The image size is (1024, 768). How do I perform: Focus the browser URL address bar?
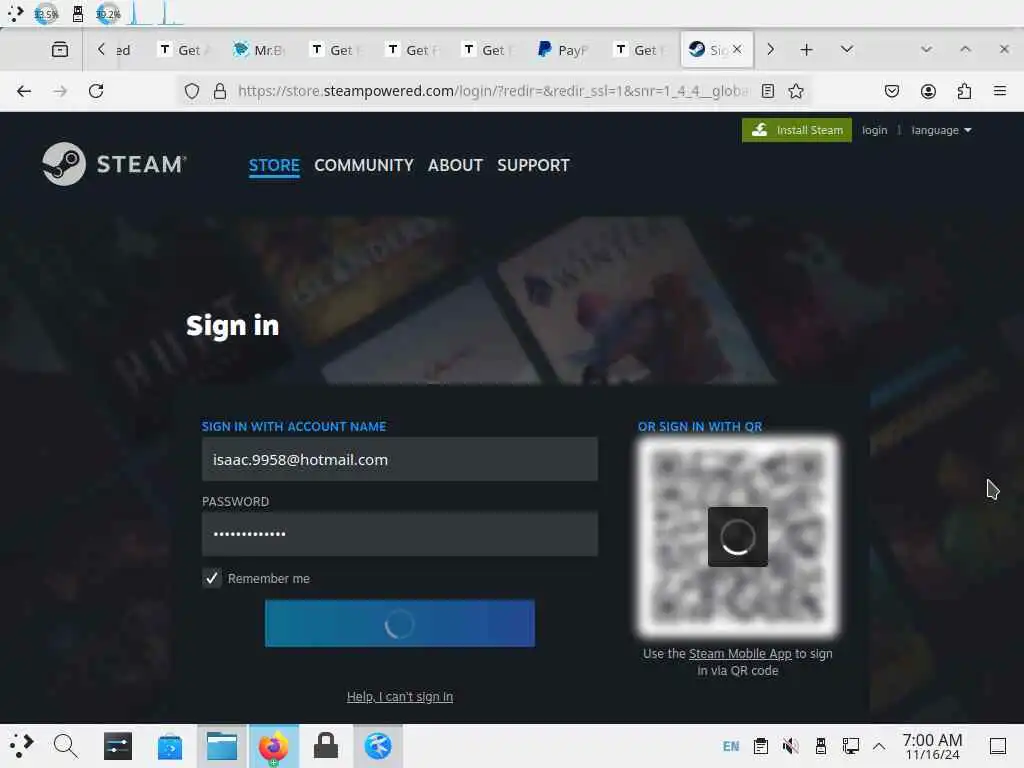(x=493, y=91)
